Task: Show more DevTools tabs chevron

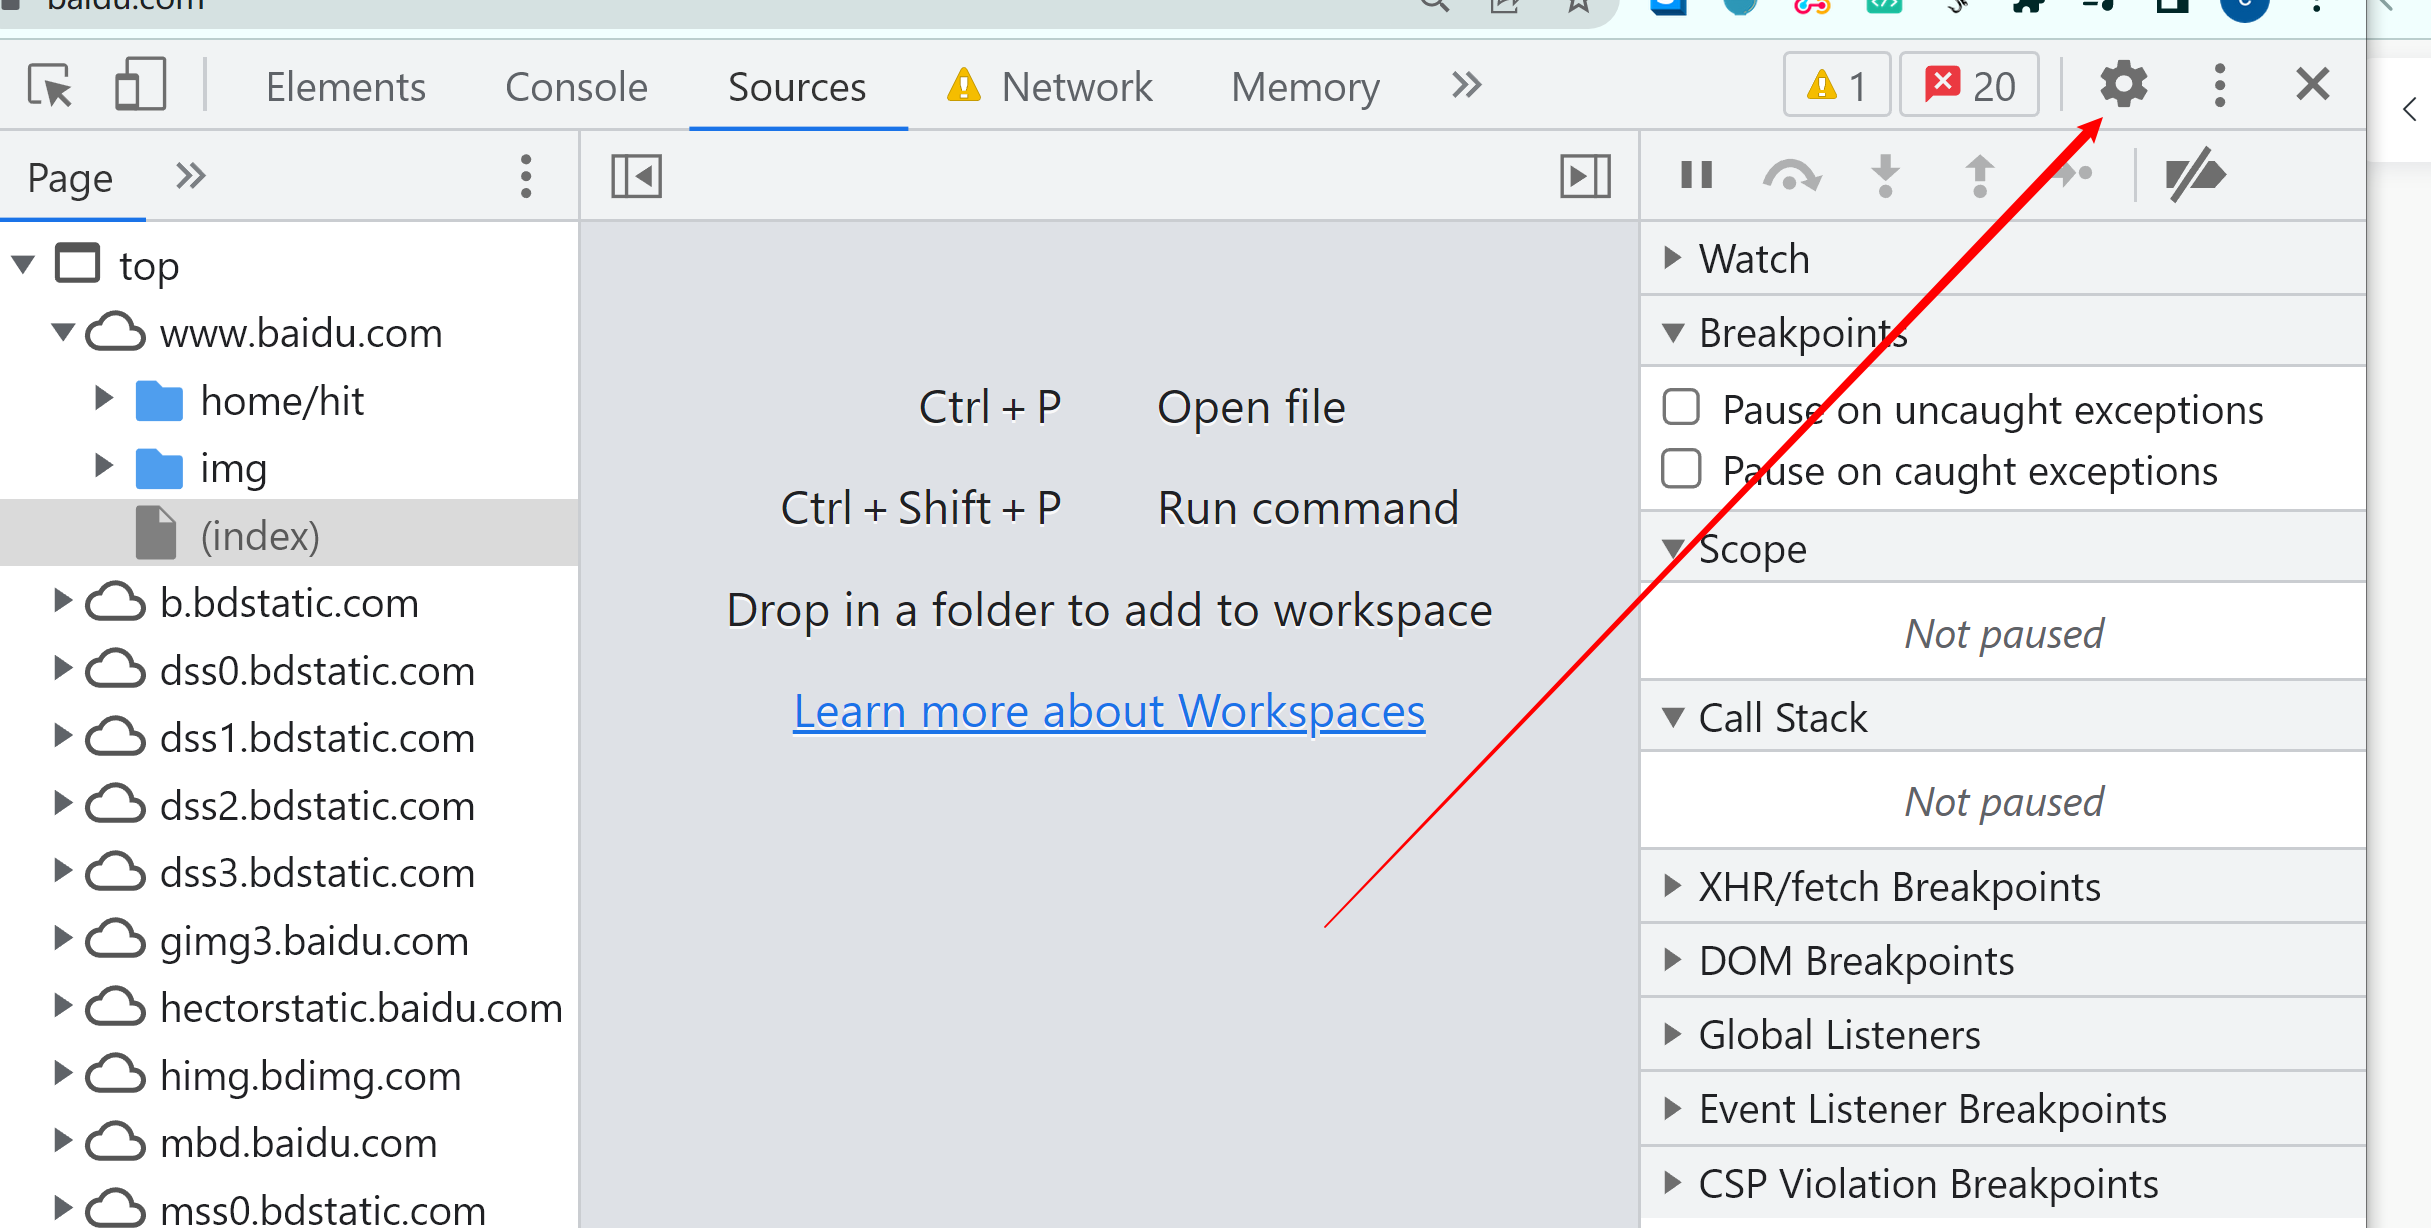Action: (1466, 86)
